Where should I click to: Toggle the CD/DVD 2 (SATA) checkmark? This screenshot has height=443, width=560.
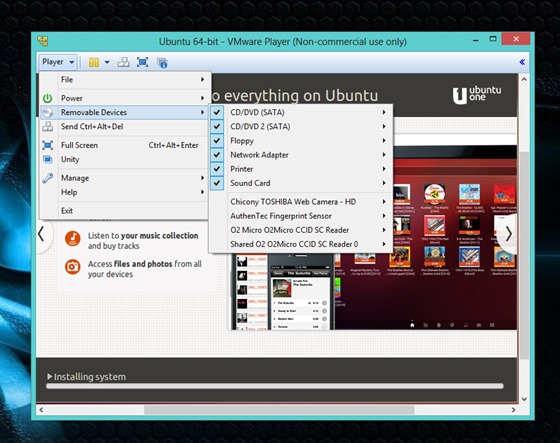pyautogui.click(x=217, y=126)
